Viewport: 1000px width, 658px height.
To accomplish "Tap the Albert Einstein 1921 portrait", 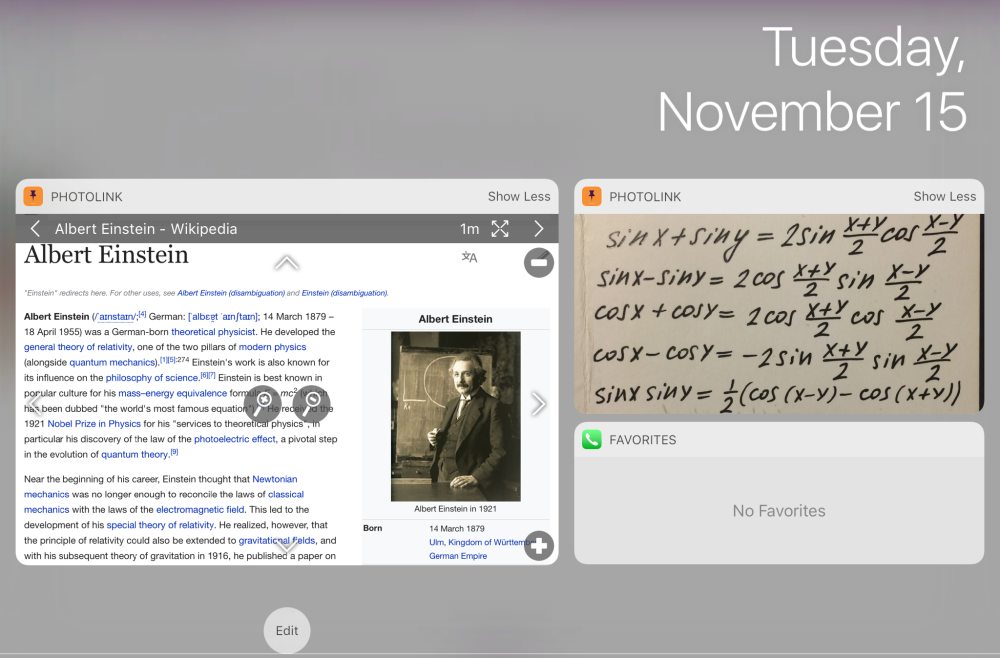I will click(455, 415).
